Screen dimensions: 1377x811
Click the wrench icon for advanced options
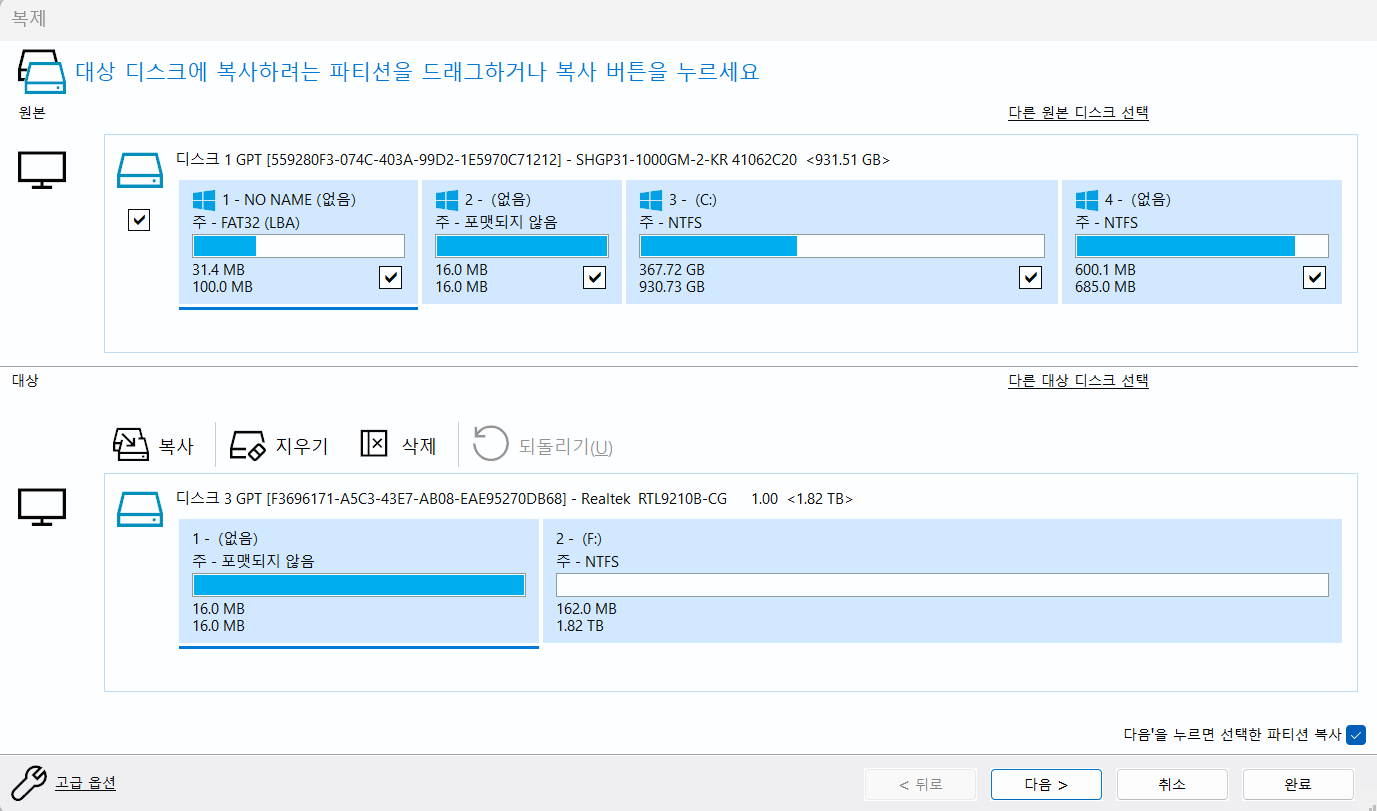tap(27, 782)
